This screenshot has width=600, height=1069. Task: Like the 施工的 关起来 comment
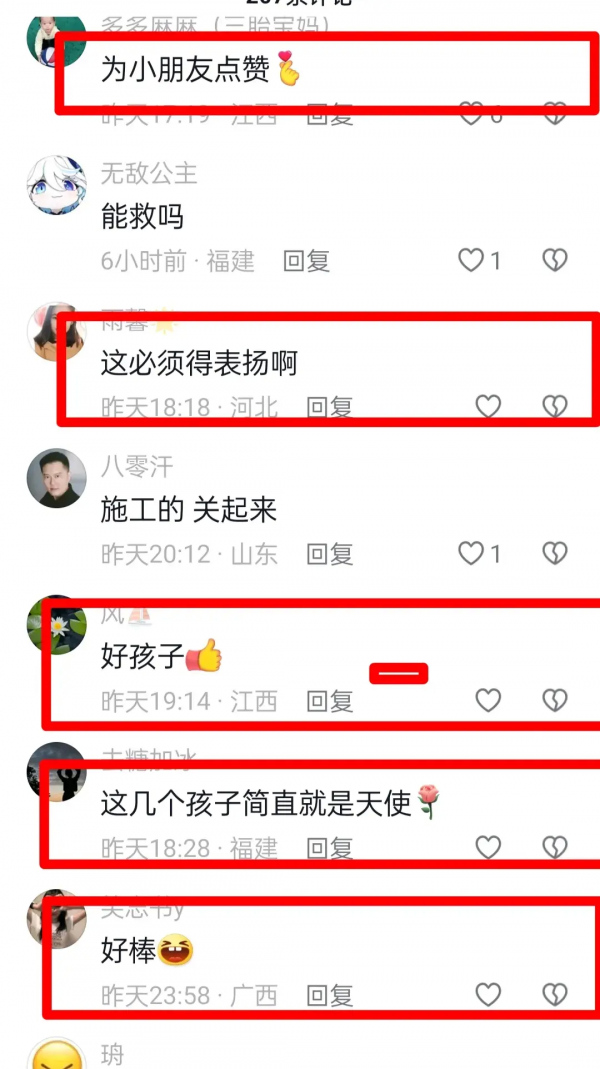click(470, 553)
